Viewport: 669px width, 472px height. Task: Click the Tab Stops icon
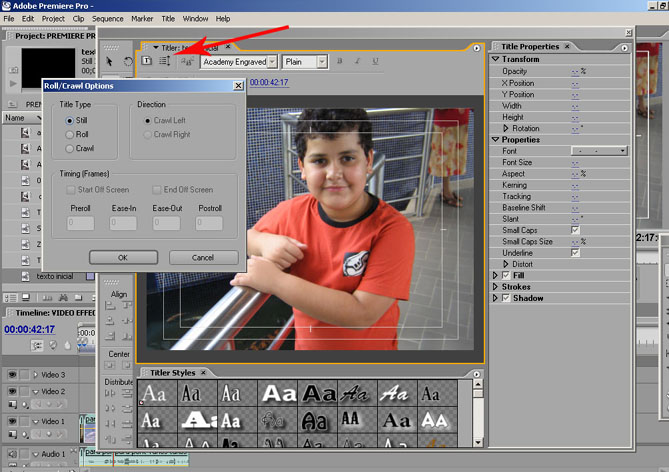(x=165, y=61)
